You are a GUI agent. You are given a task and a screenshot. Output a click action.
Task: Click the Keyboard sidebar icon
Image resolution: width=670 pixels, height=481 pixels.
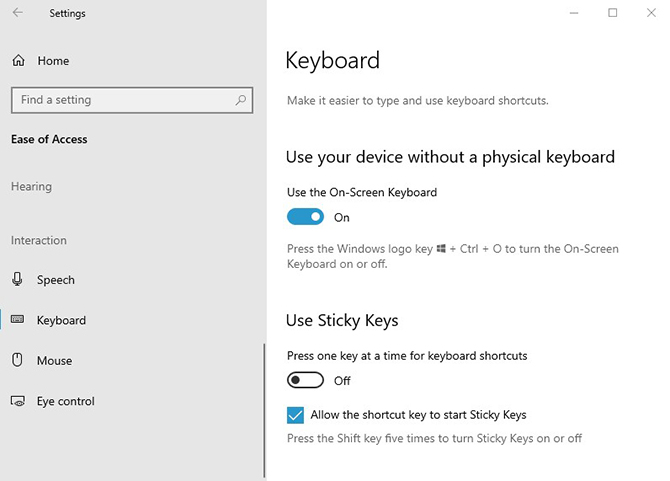[18, 320]
